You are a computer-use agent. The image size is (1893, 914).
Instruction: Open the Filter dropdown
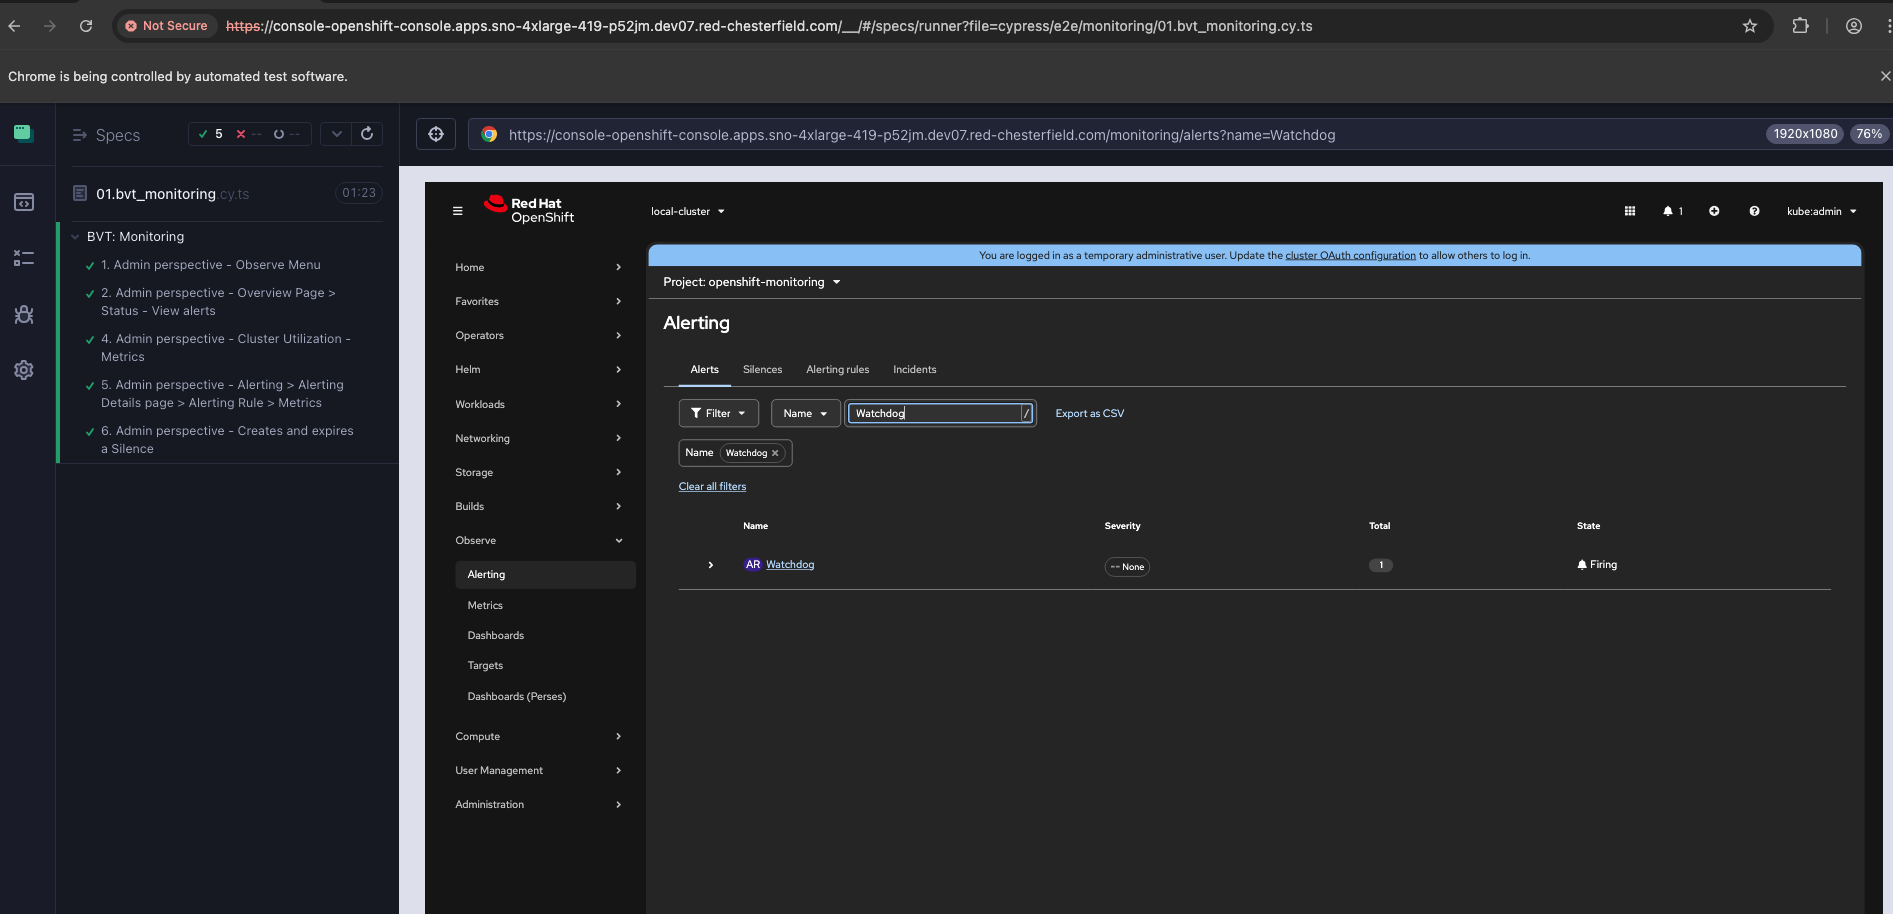[x=718, y=413]
